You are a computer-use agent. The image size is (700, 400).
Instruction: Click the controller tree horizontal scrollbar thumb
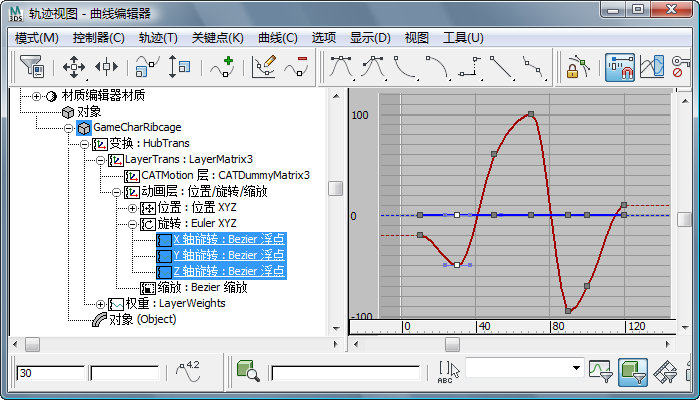32,344
